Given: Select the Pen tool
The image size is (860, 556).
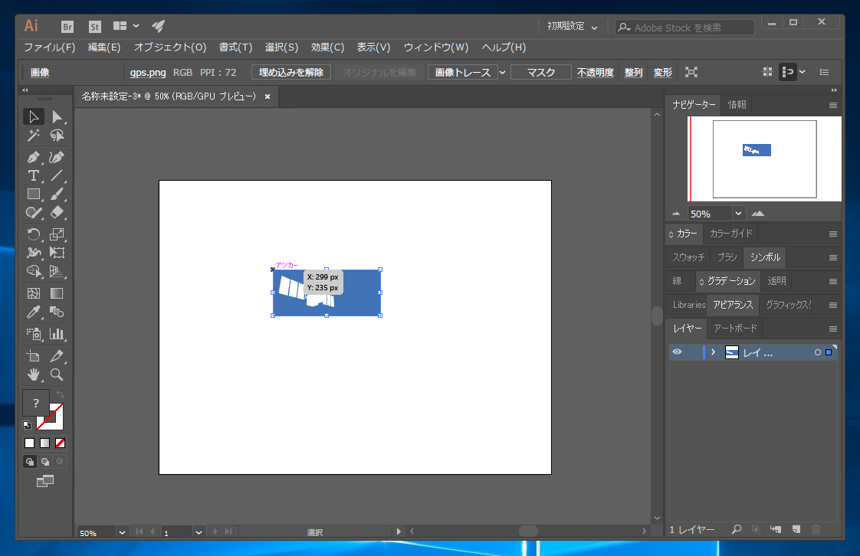Looking at the screenshot, I should coord(33,157).
